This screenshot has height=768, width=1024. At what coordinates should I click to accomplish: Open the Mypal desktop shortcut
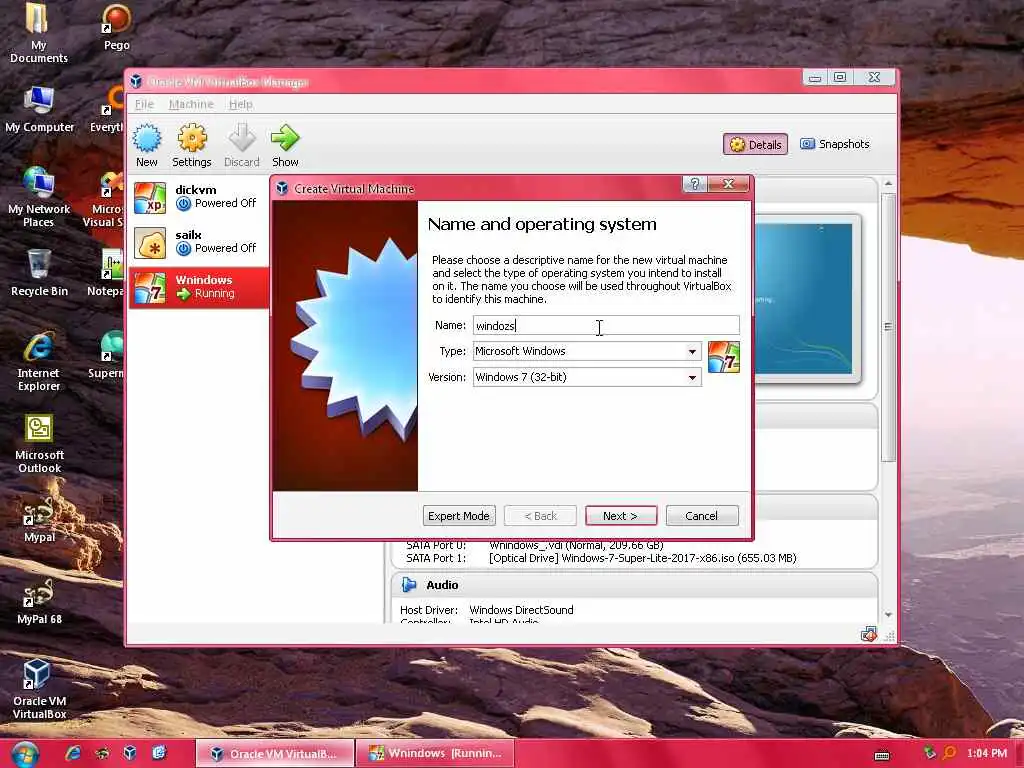(39, 520)
